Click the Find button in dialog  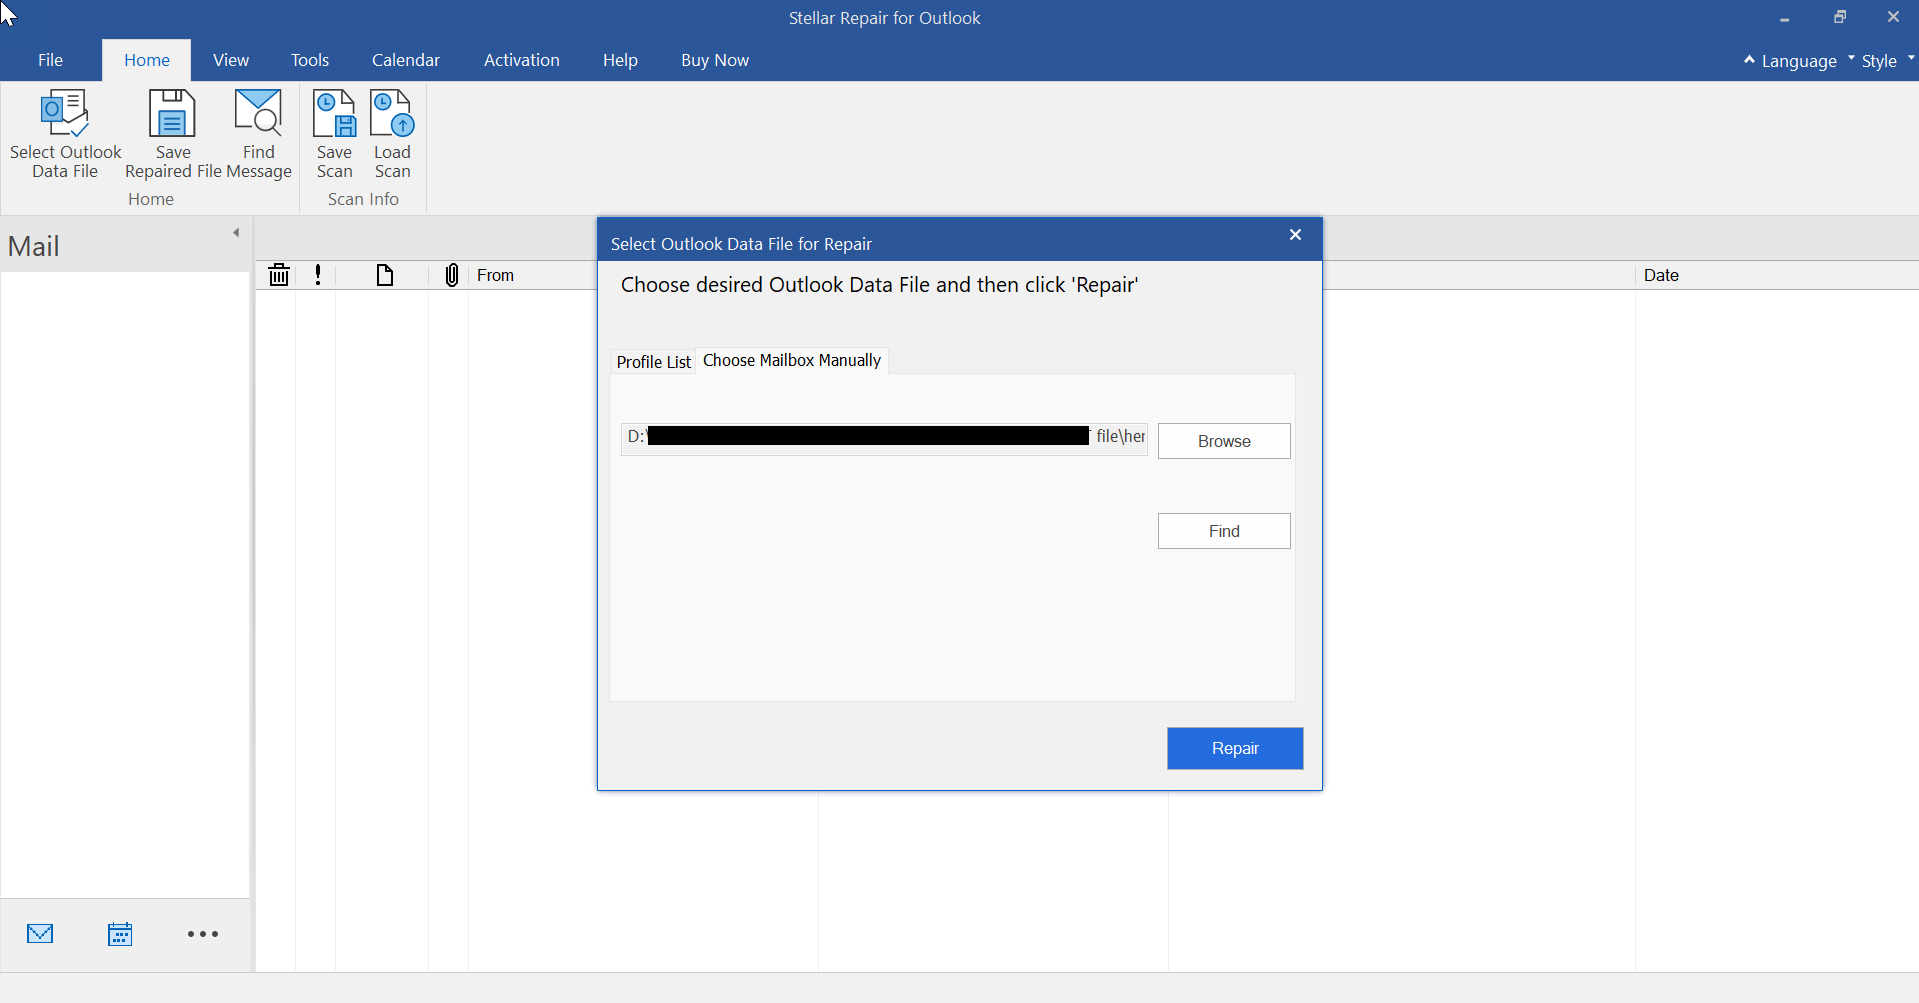tap(1224, 531)
